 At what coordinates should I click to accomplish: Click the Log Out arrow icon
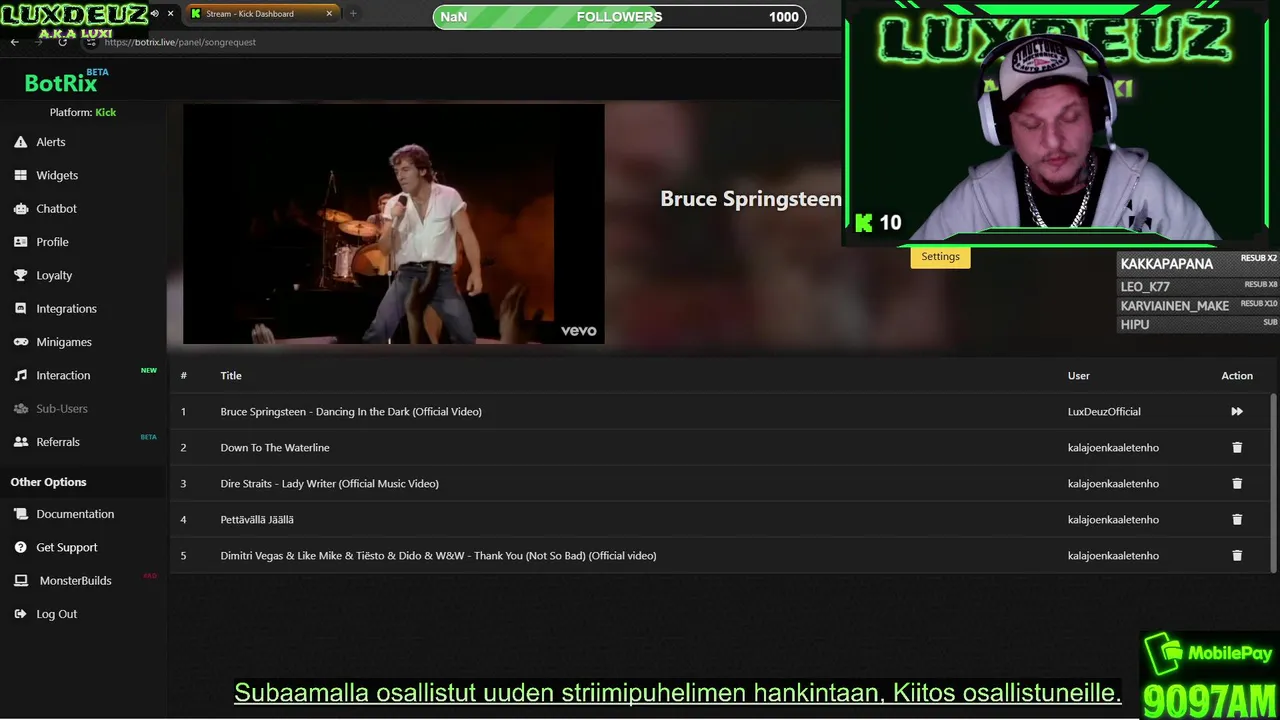click(x=20, y=614)
